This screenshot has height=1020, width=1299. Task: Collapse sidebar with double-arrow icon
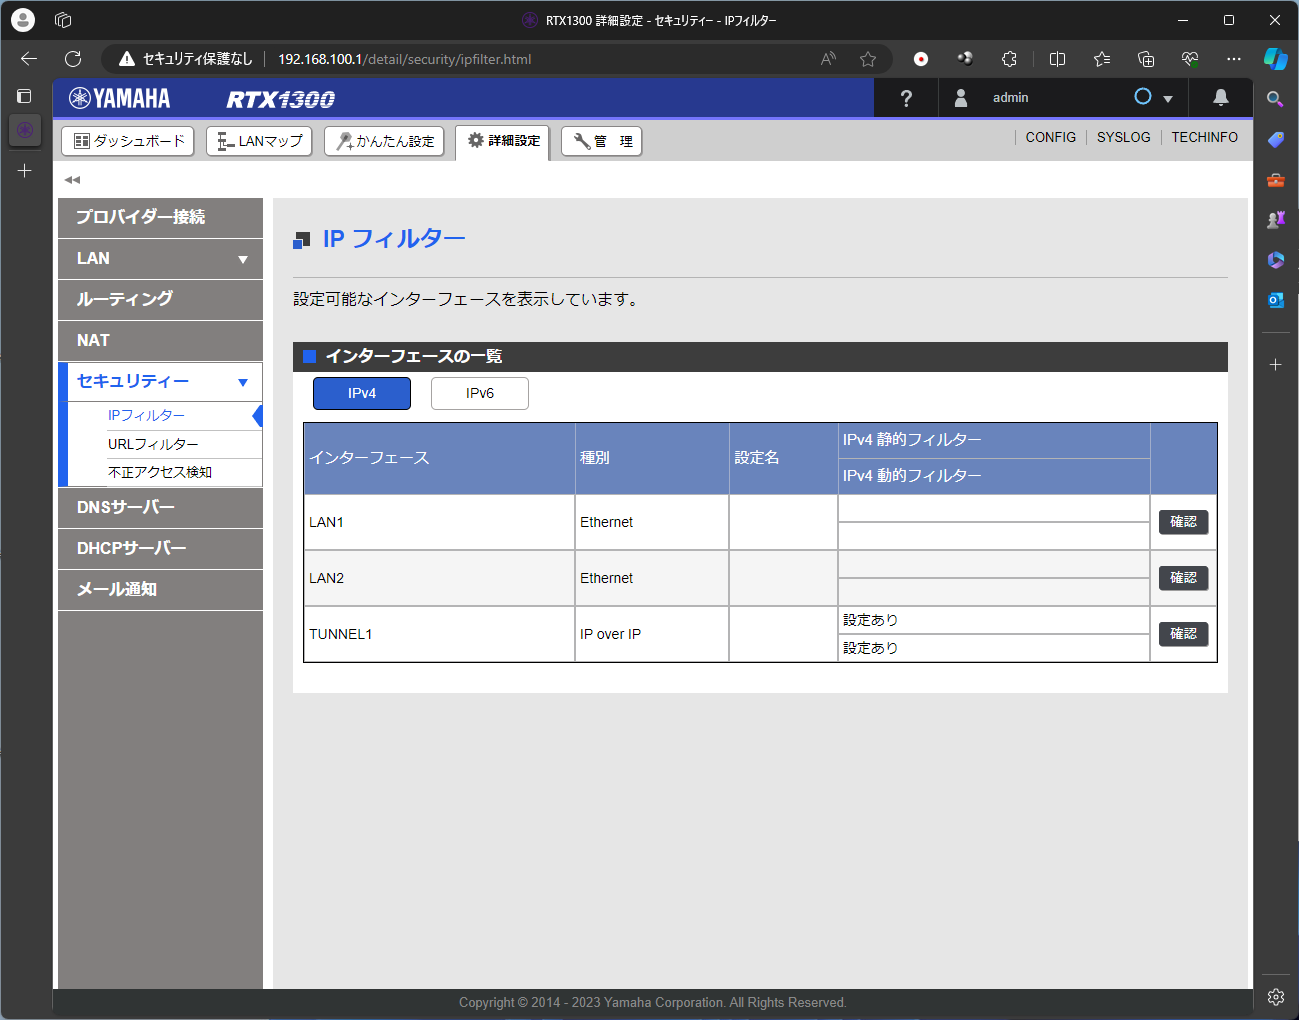coord(72,180)
